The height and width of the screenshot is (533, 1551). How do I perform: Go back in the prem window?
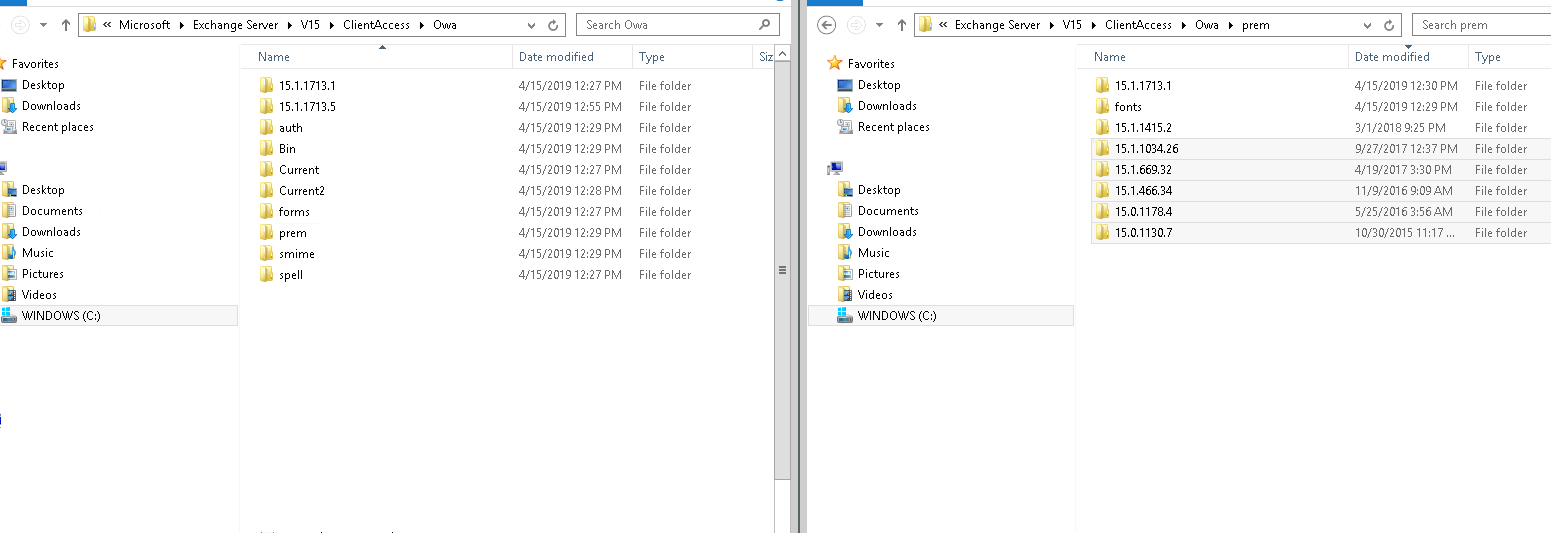[826, 25]
